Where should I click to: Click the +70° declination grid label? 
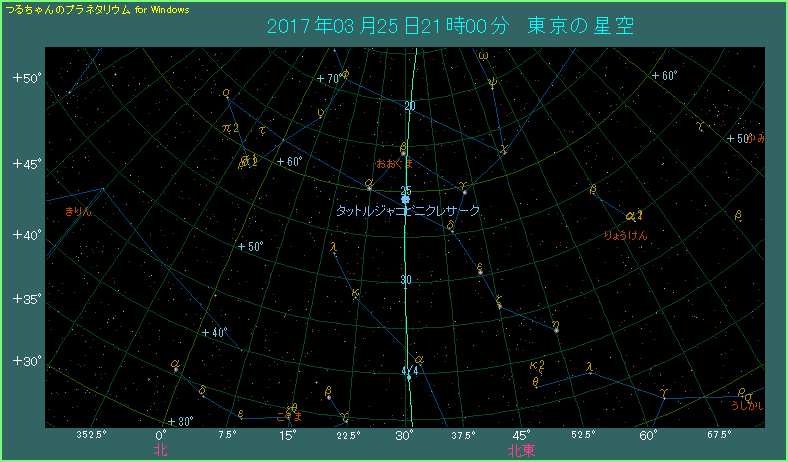[328, 79]
